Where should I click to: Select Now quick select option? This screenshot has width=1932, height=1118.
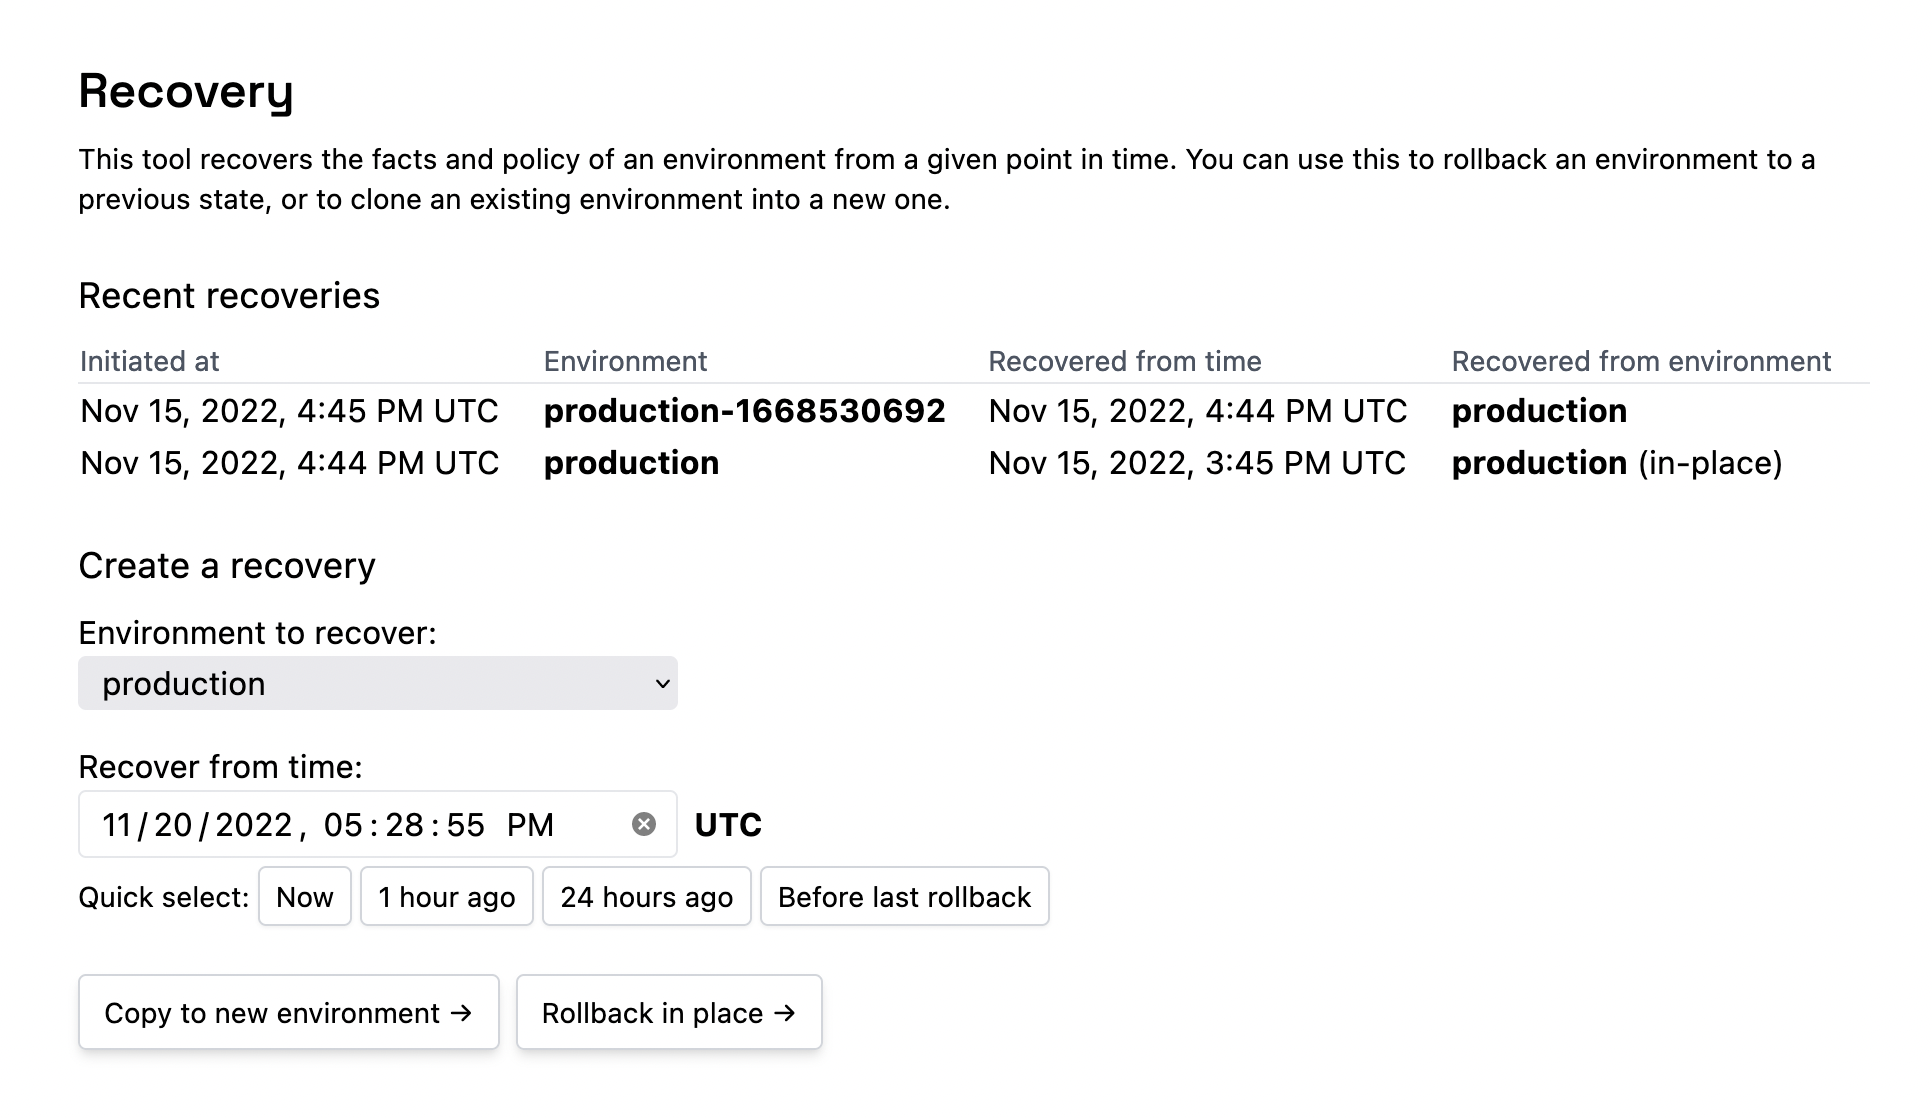click(x=305, y=896)
